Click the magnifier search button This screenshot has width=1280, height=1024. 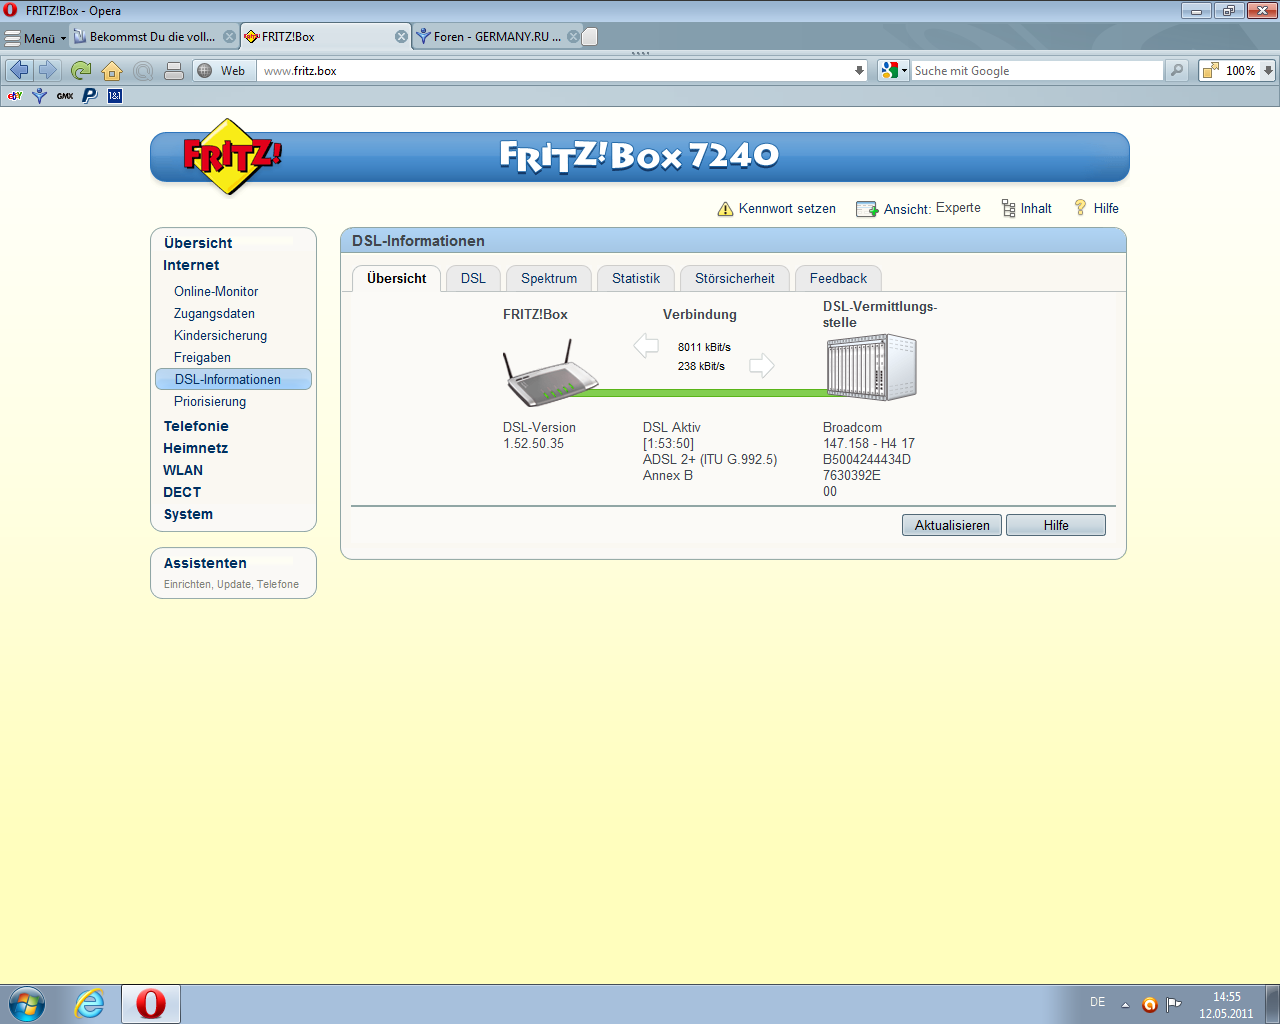coord(1177,70)
